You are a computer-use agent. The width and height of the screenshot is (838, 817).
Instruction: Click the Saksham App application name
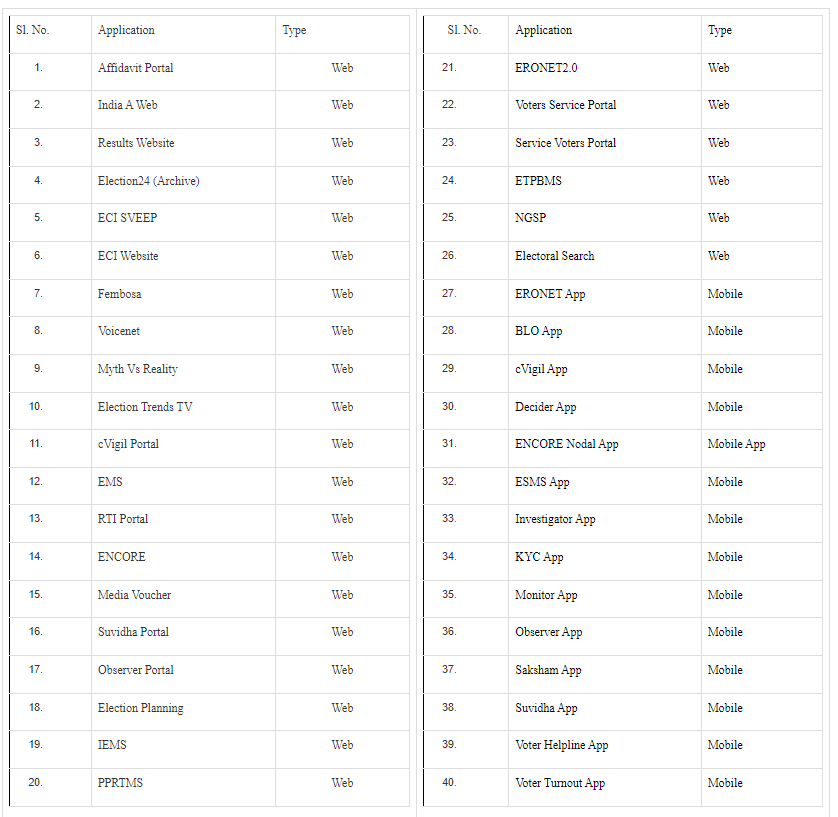548,670
